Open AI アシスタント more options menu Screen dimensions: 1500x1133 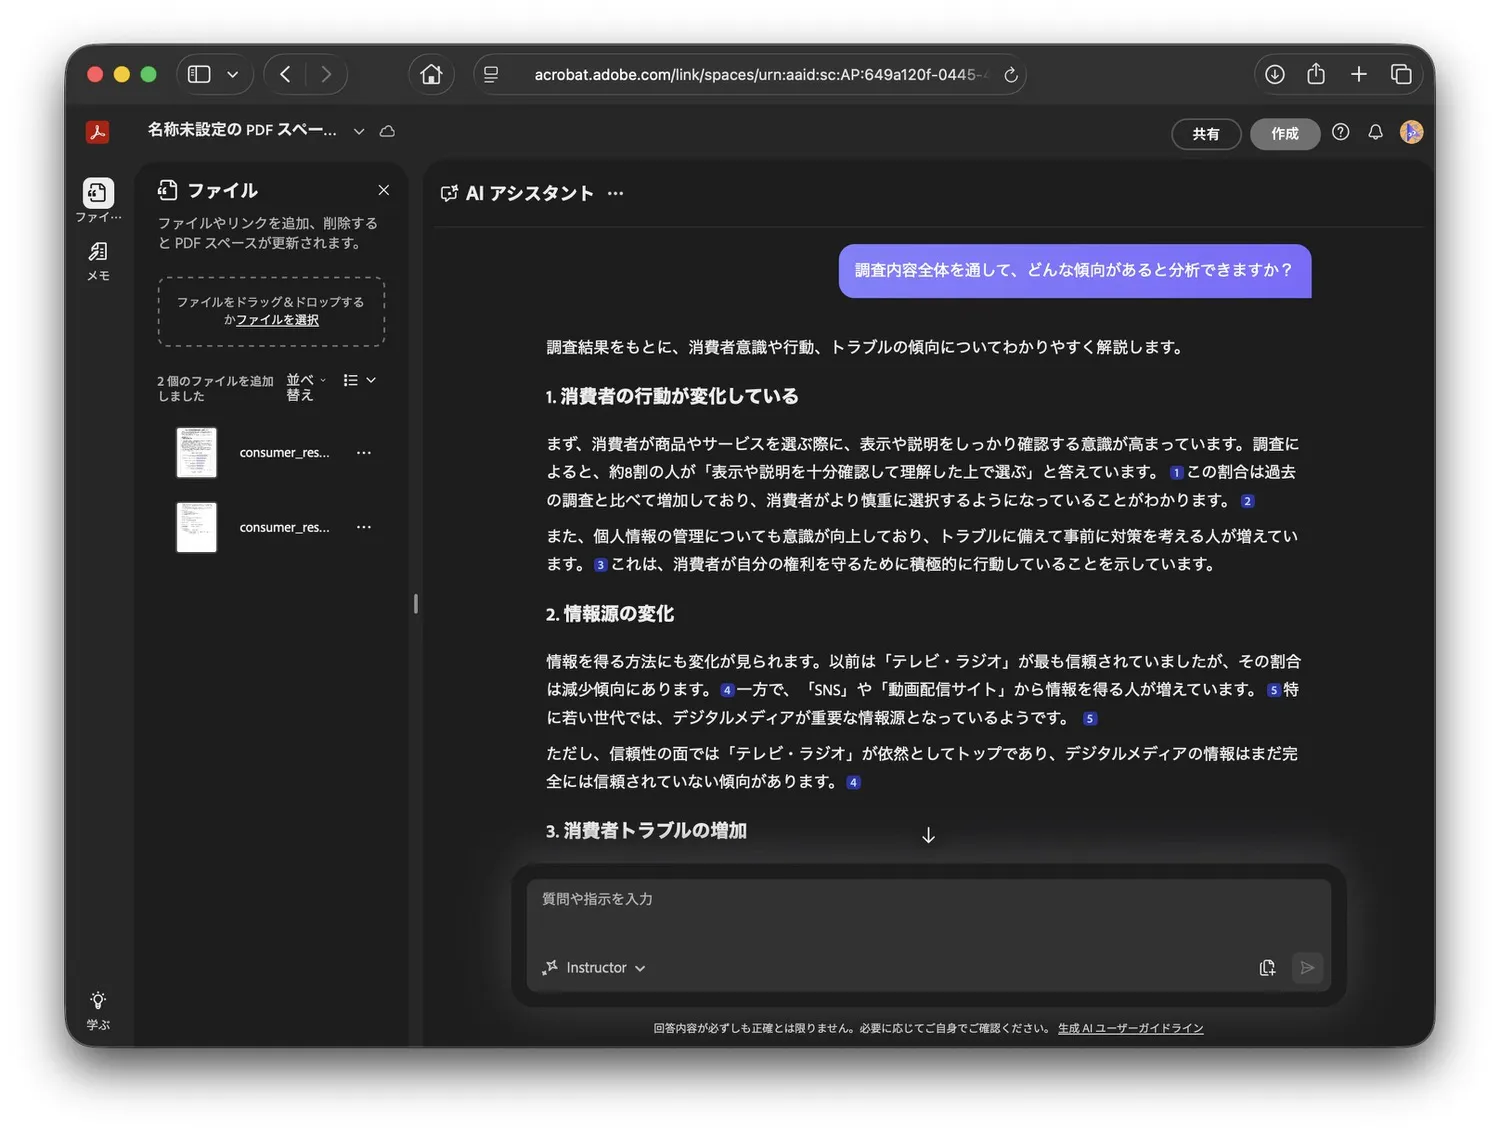pos(615,194)
